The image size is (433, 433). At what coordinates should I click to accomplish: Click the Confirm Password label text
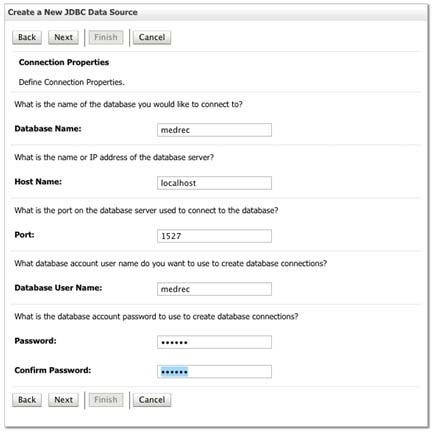(x=53, y=370)
